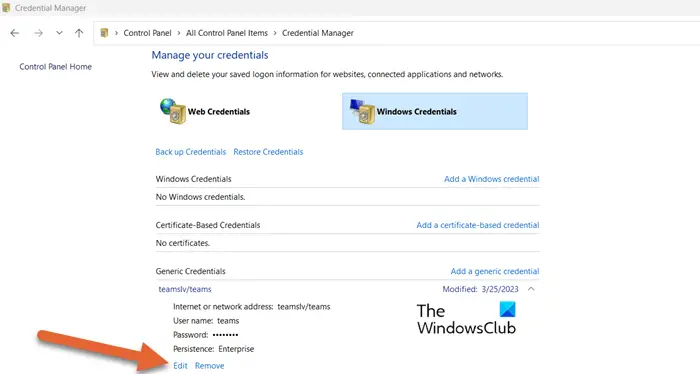Click Restore Credentials link

click(x=268, y=152)
